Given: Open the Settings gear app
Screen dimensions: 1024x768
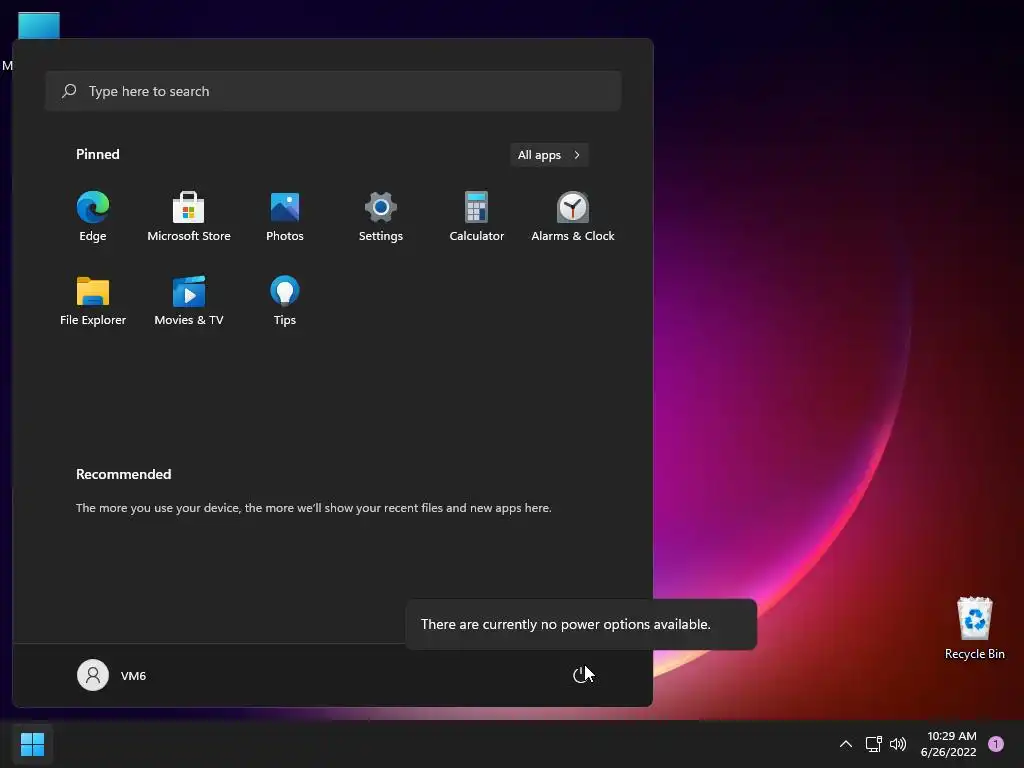Looking at the screenshot, I should (x=381, y=217).
